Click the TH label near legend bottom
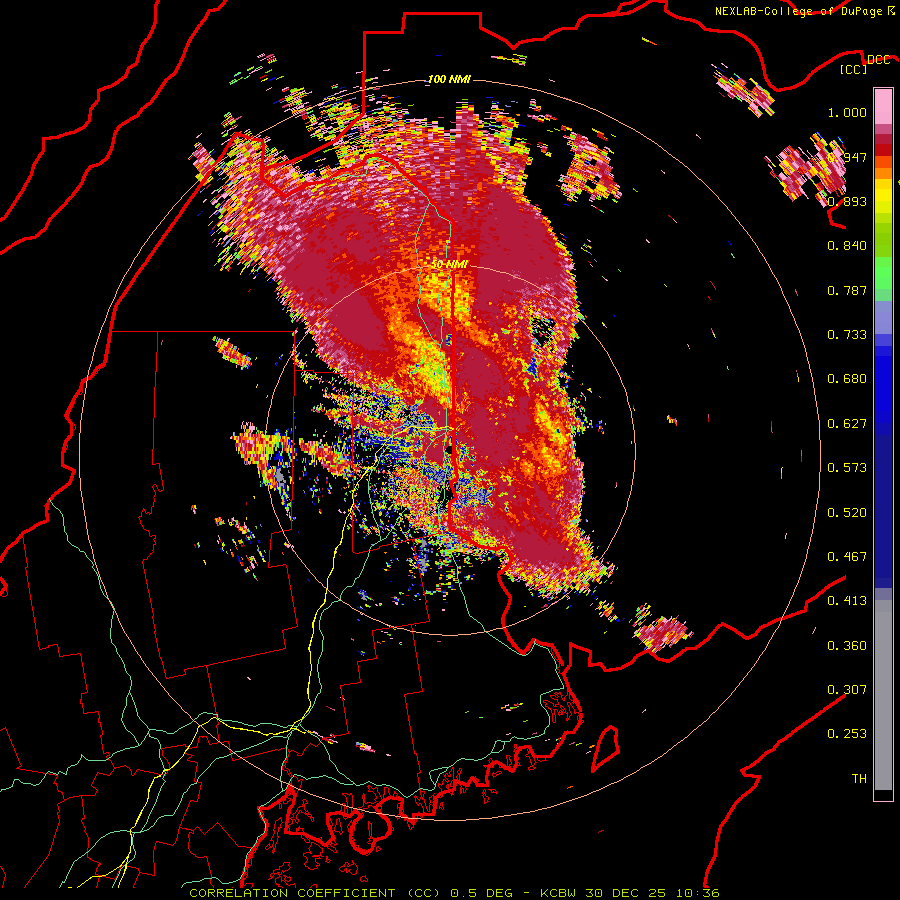Viewport: 900px width, 900px height. pos(859,779)
